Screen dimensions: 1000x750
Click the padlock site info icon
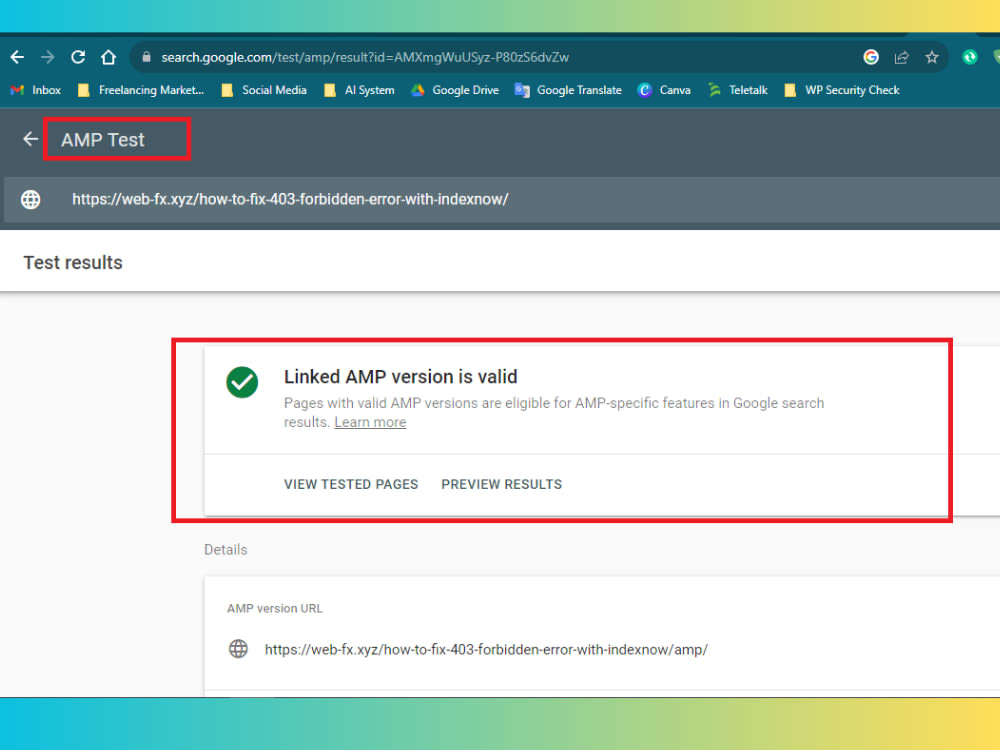[146, 57]
